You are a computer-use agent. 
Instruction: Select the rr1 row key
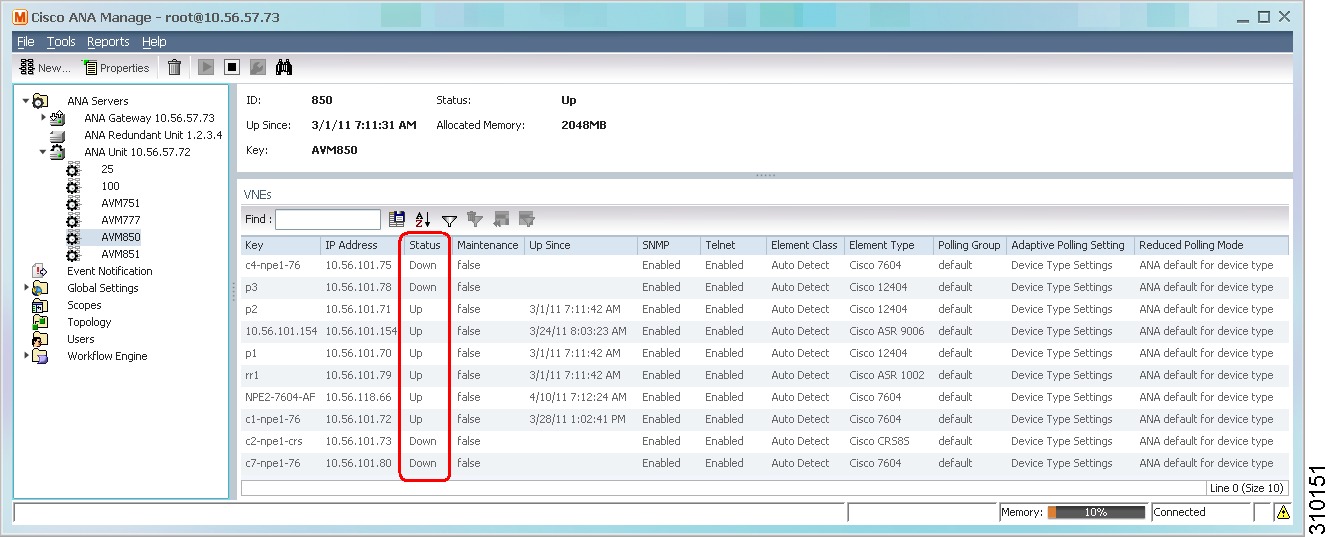(x=252, y=375)
